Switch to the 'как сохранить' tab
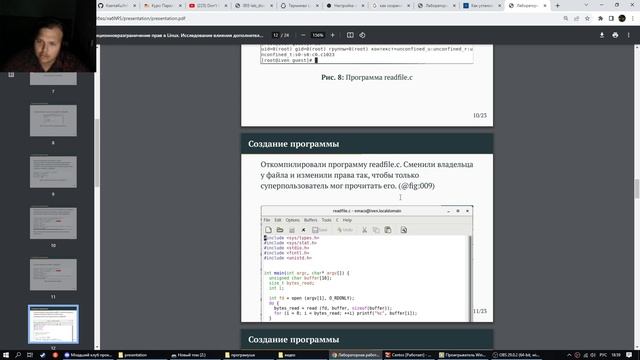The height and width of the screenshot is (360, 640). click(x=391, y=6)
